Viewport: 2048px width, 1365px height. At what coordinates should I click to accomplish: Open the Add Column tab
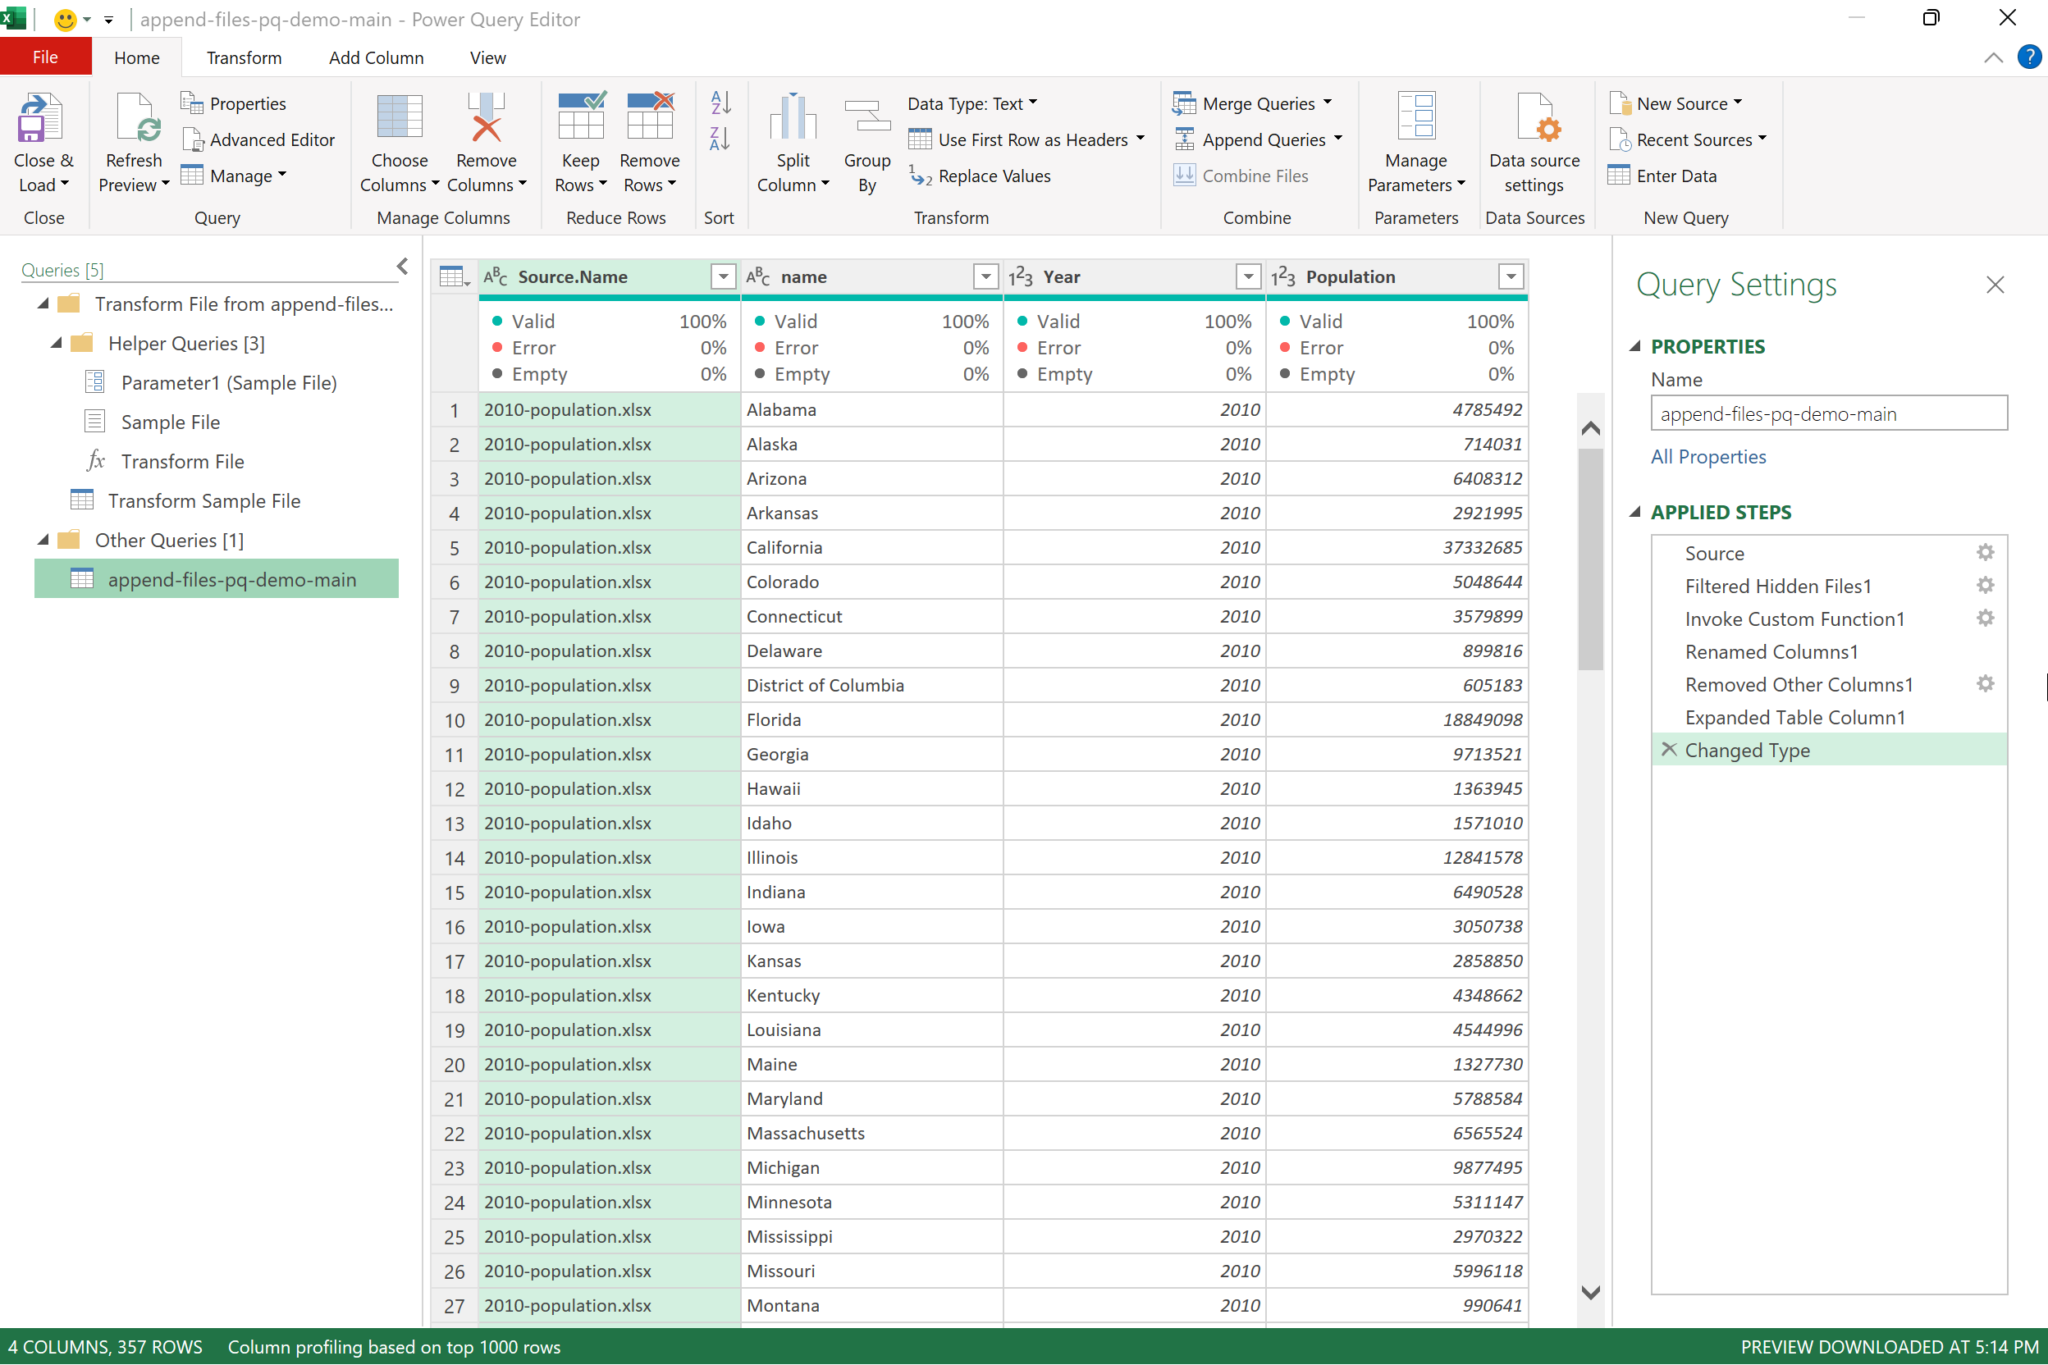[x=376, y=58]
